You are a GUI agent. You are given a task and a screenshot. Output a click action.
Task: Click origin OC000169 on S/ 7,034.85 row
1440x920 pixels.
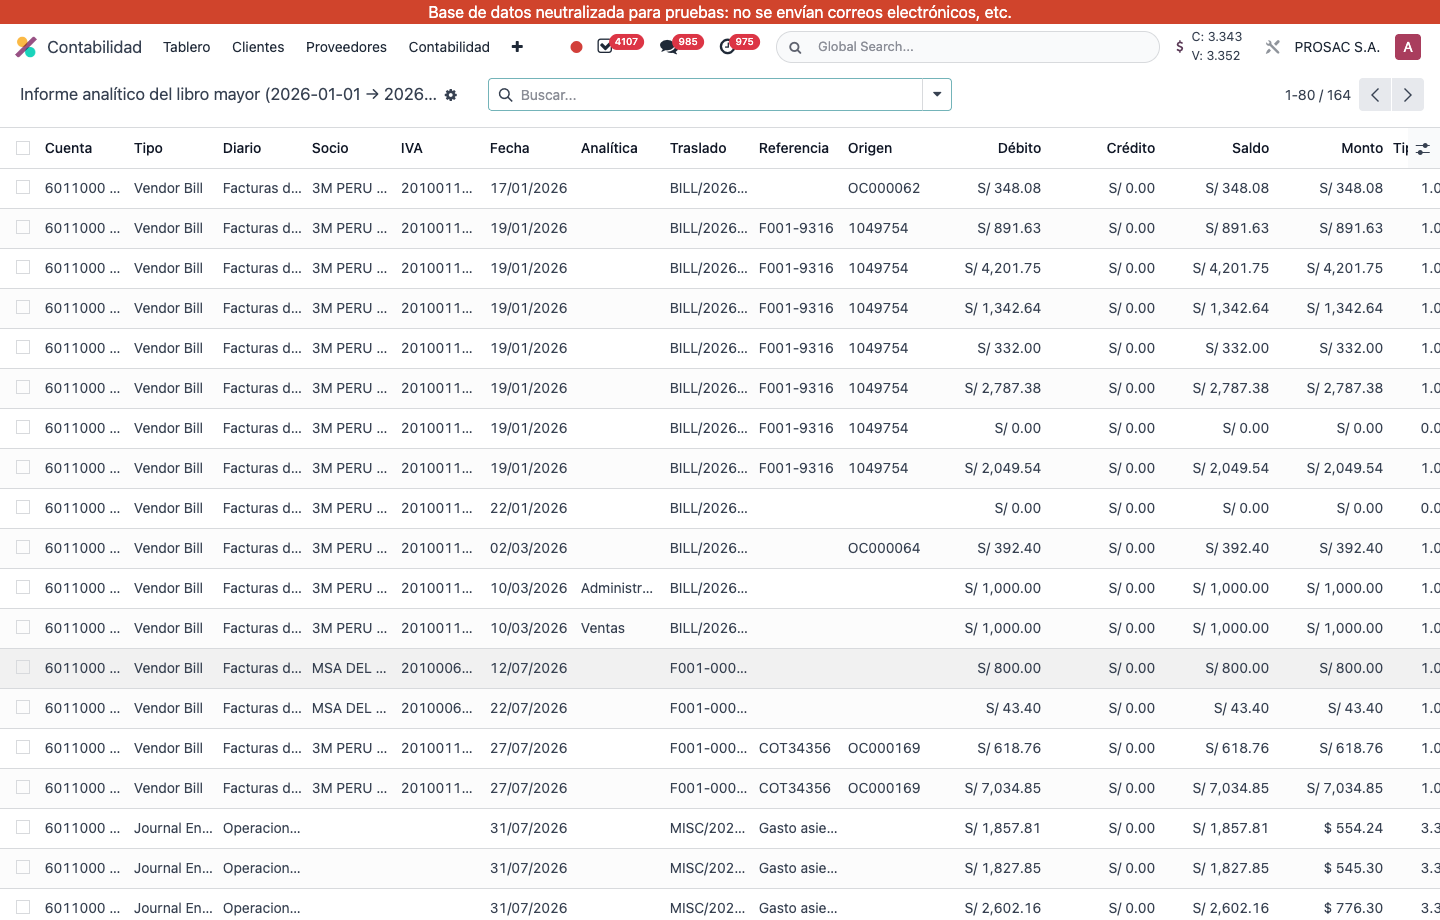[884, 788]
